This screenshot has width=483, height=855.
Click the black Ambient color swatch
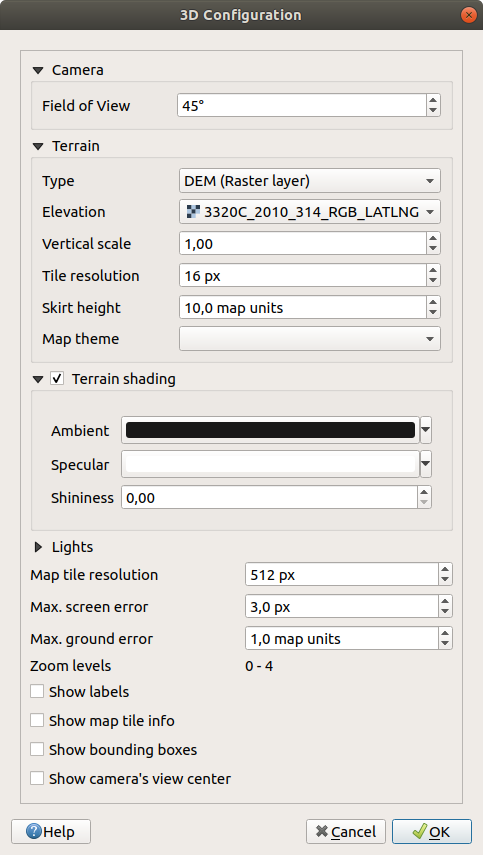(270, 430)
